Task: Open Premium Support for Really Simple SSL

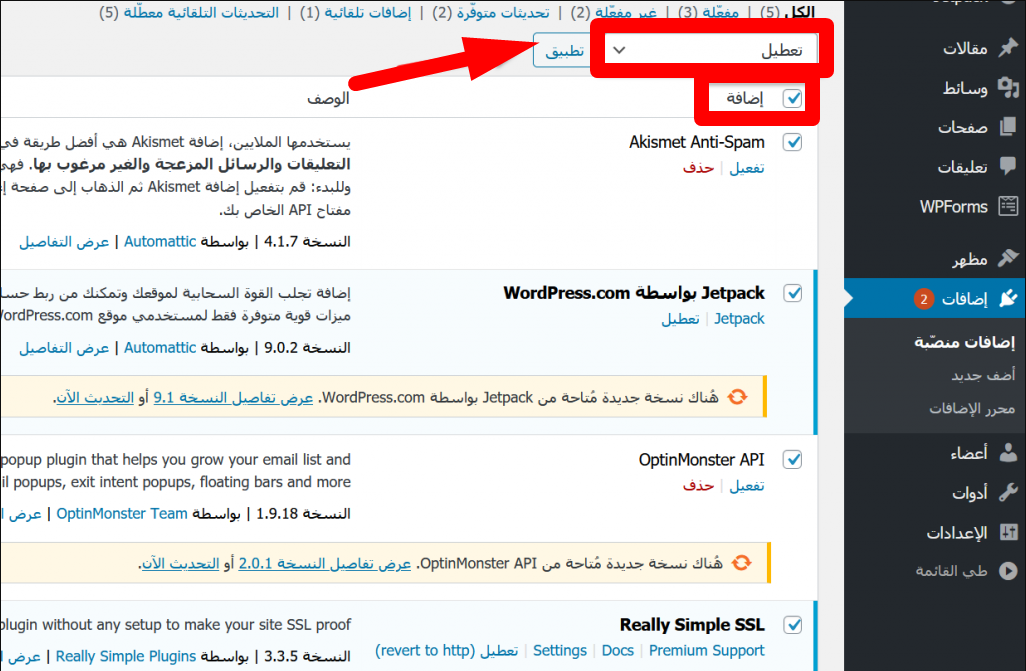Action: pyautogui.click(x=707, y=651)
